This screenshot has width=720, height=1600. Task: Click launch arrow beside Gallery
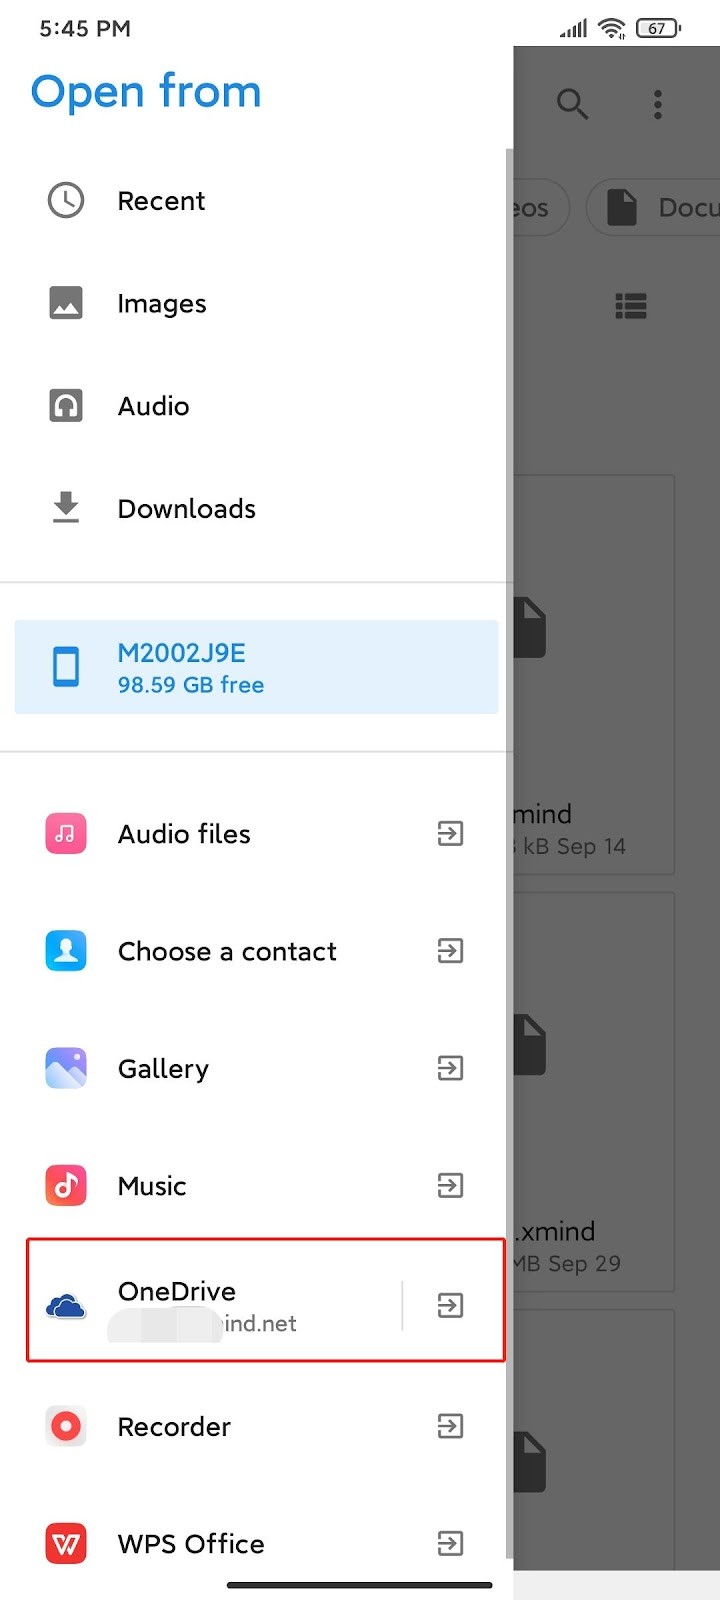450,1068
